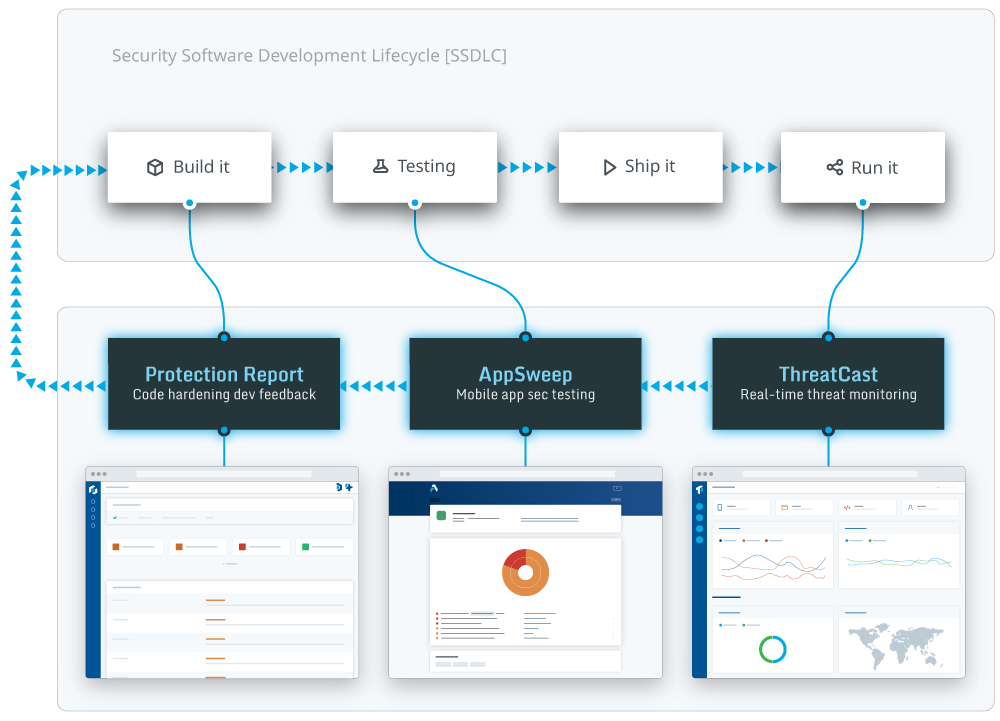Click the orange donut chart in AppSweep dashboard
This screenshot has height=721, width=1000.
click(526, 572)
